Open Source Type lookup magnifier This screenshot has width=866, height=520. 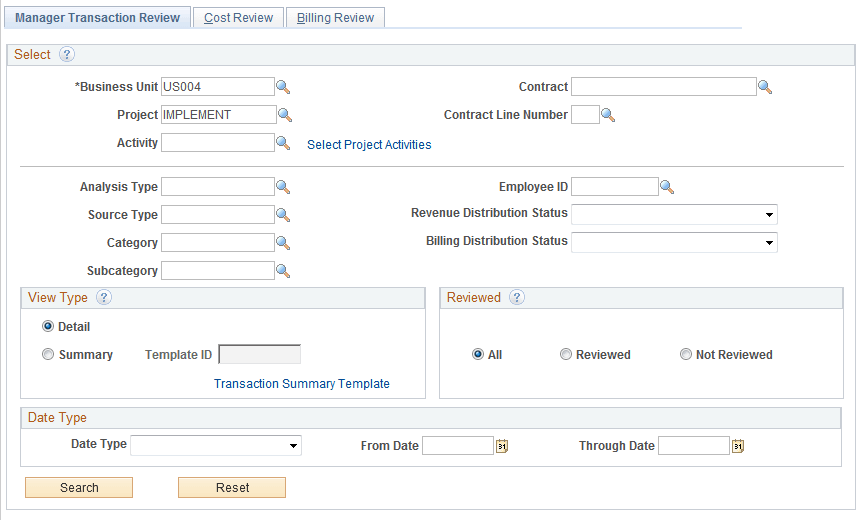283,215
